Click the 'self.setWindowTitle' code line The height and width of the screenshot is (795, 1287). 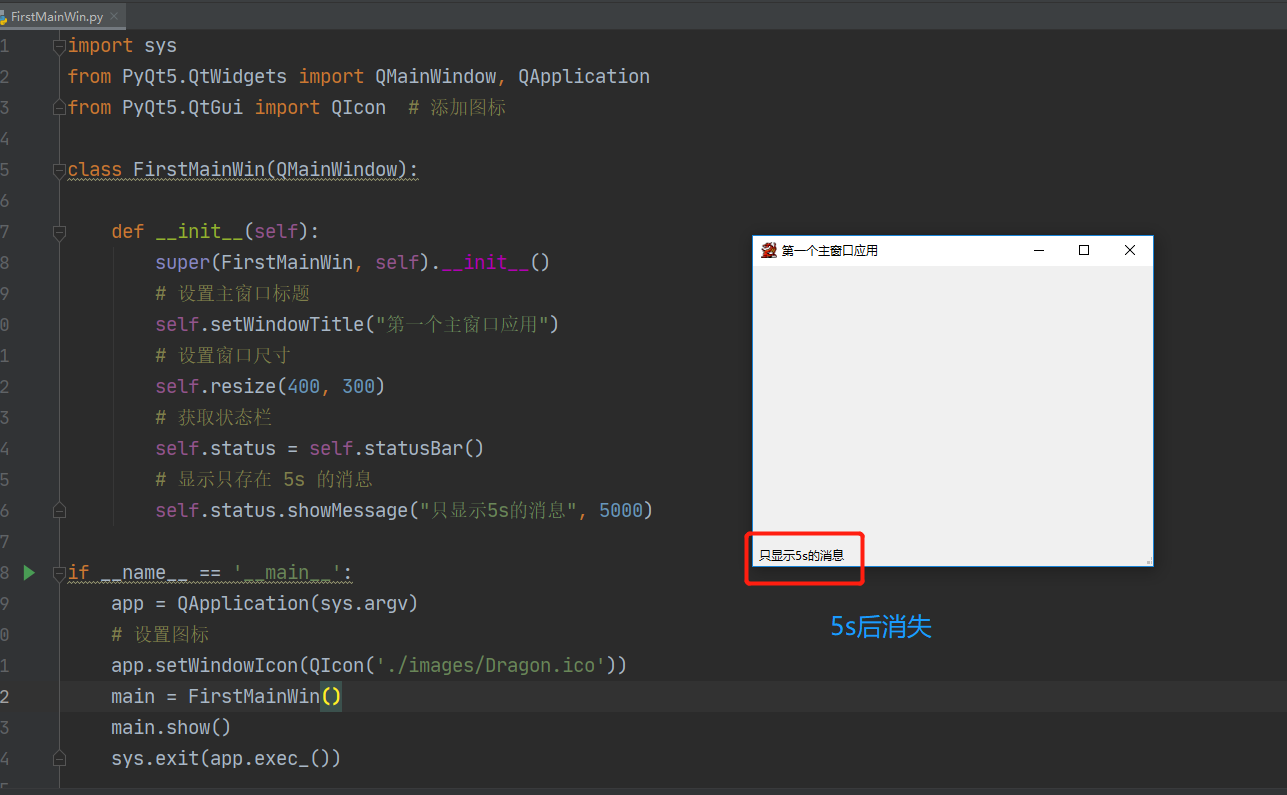(x=357, y=325)
